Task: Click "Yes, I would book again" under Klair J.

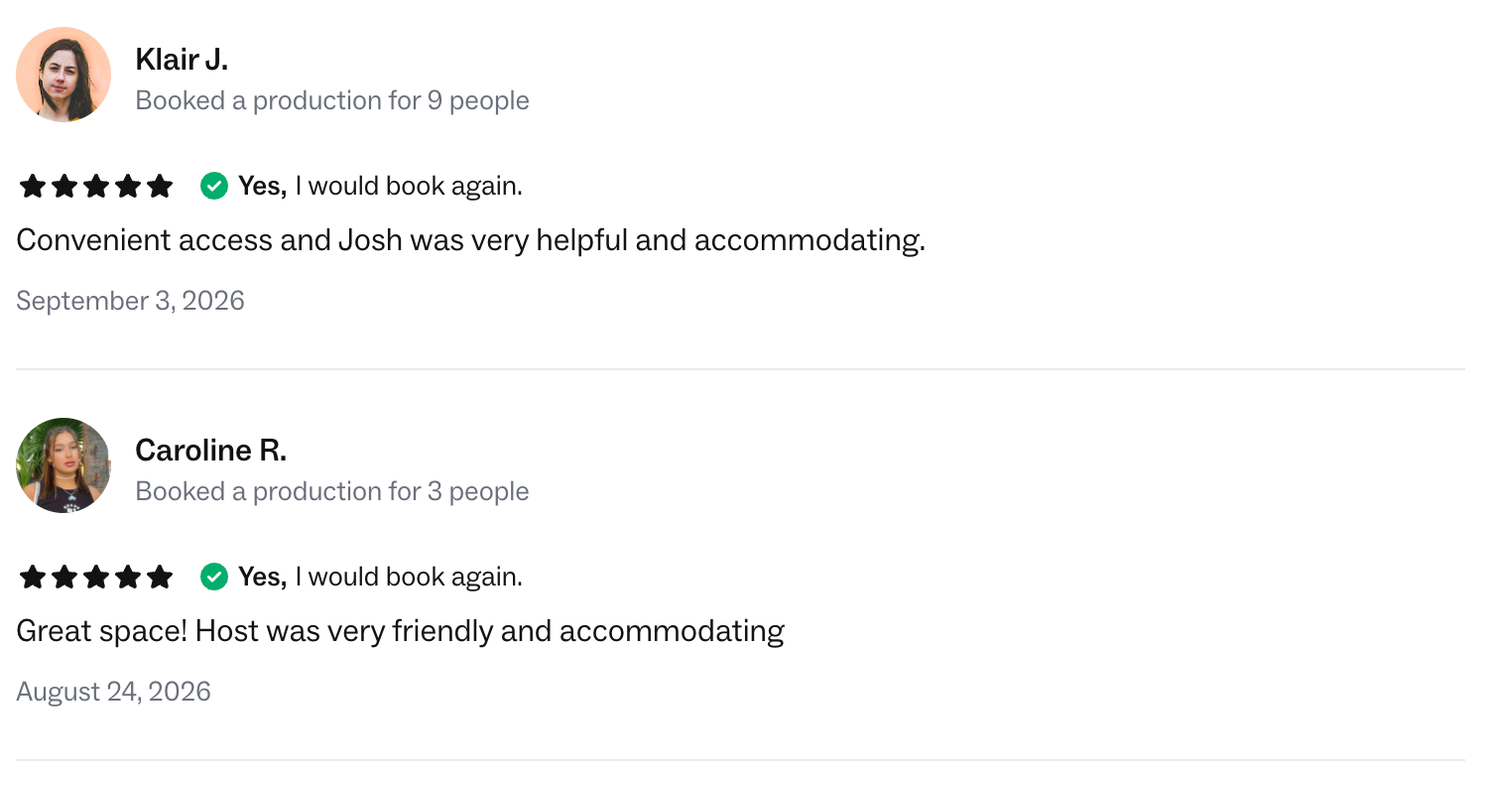Action: click(x=380, y=186)
